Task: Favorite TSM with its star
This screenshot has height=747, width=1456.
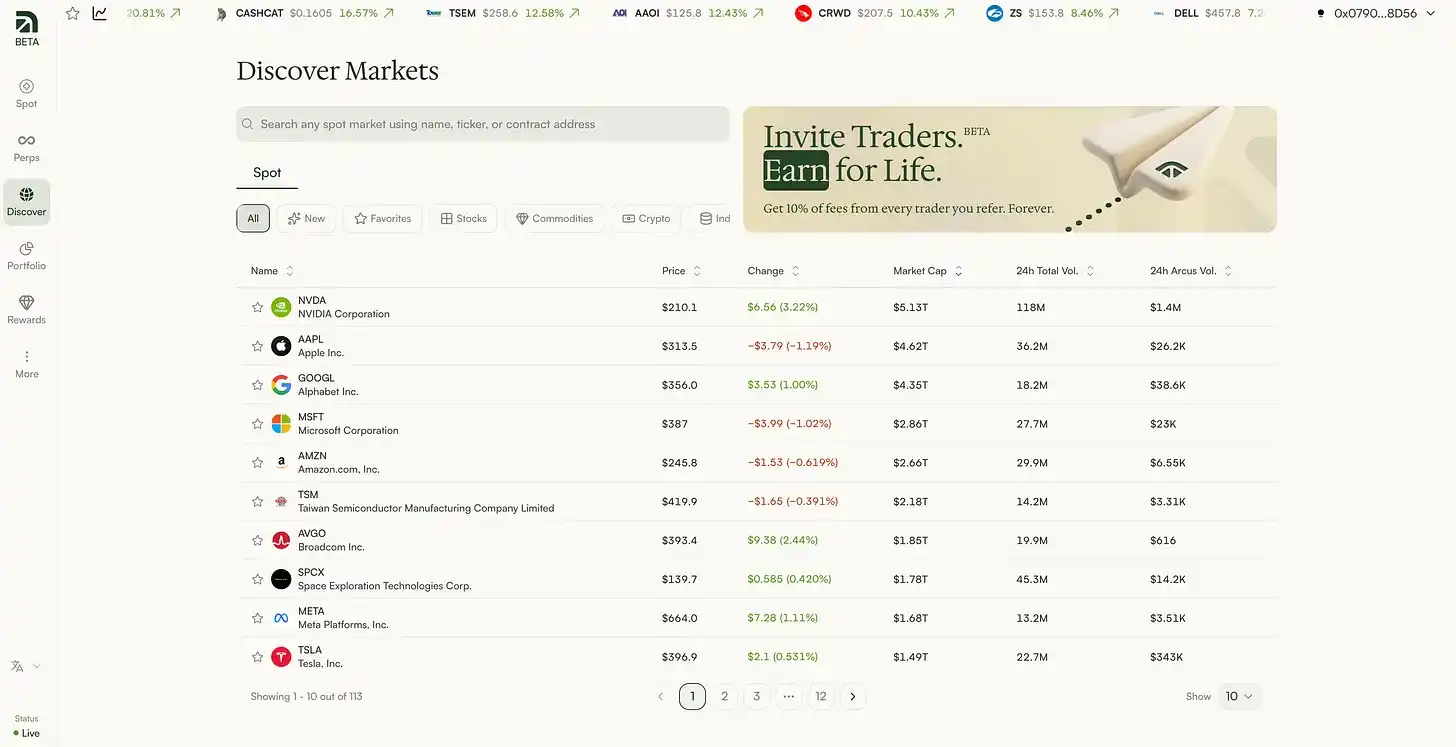Action: click(x=257, y=501)
